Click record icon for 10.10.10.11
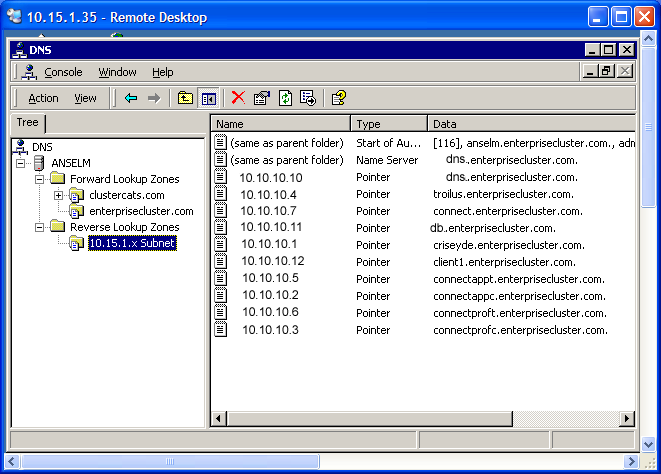The height and width of the screenshot is (474, 661). point(220,227)
